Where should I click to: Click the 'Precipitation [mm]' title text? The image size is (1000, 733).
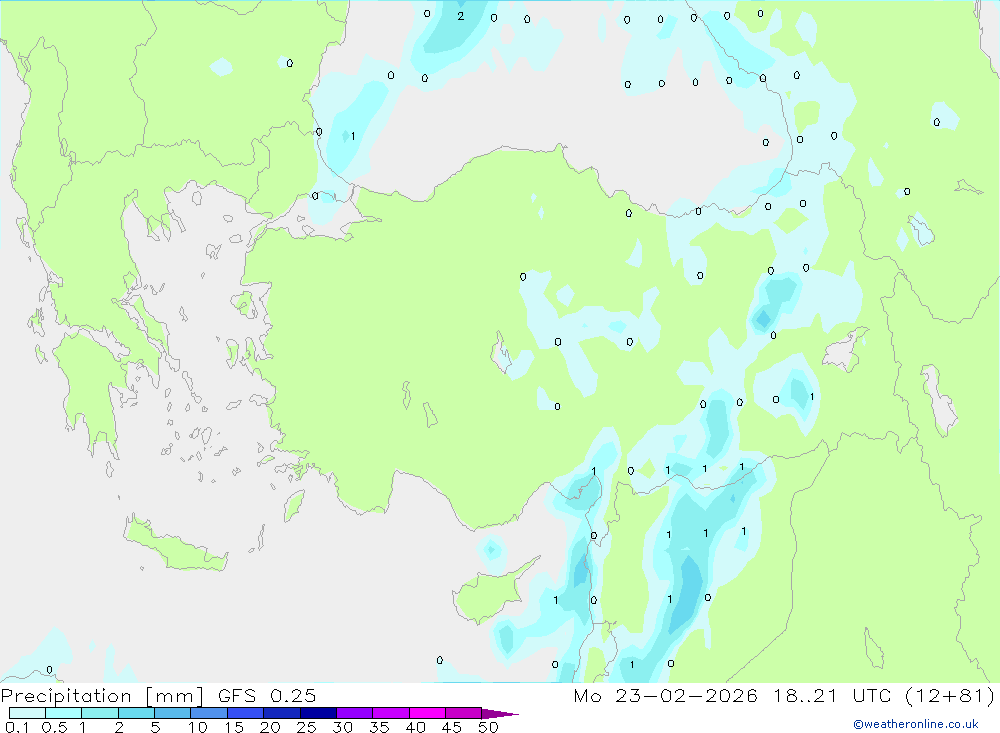point(102,696)
